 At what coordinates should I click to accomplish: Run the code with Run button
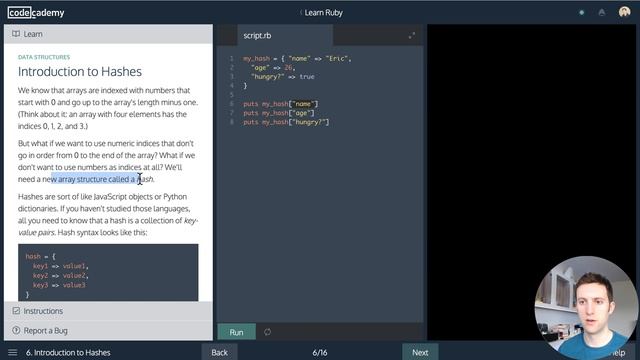tap(236, 332)
